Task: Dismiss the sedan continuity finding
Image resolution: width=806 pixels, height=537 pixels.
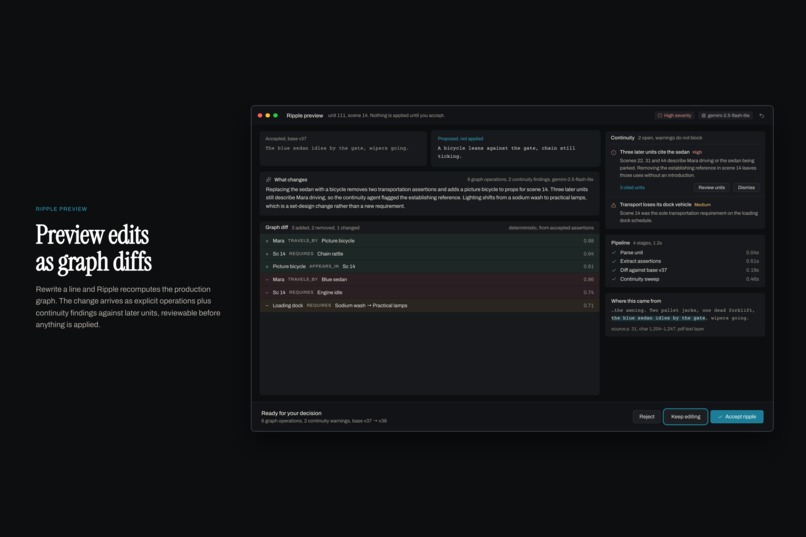Action: pos(746,188)
